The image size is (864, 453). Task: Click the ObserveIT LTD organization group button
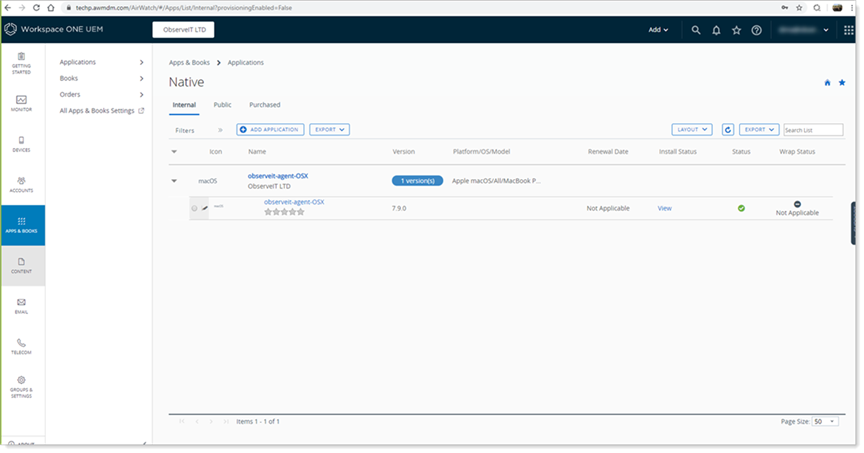(x=183, y=30)
